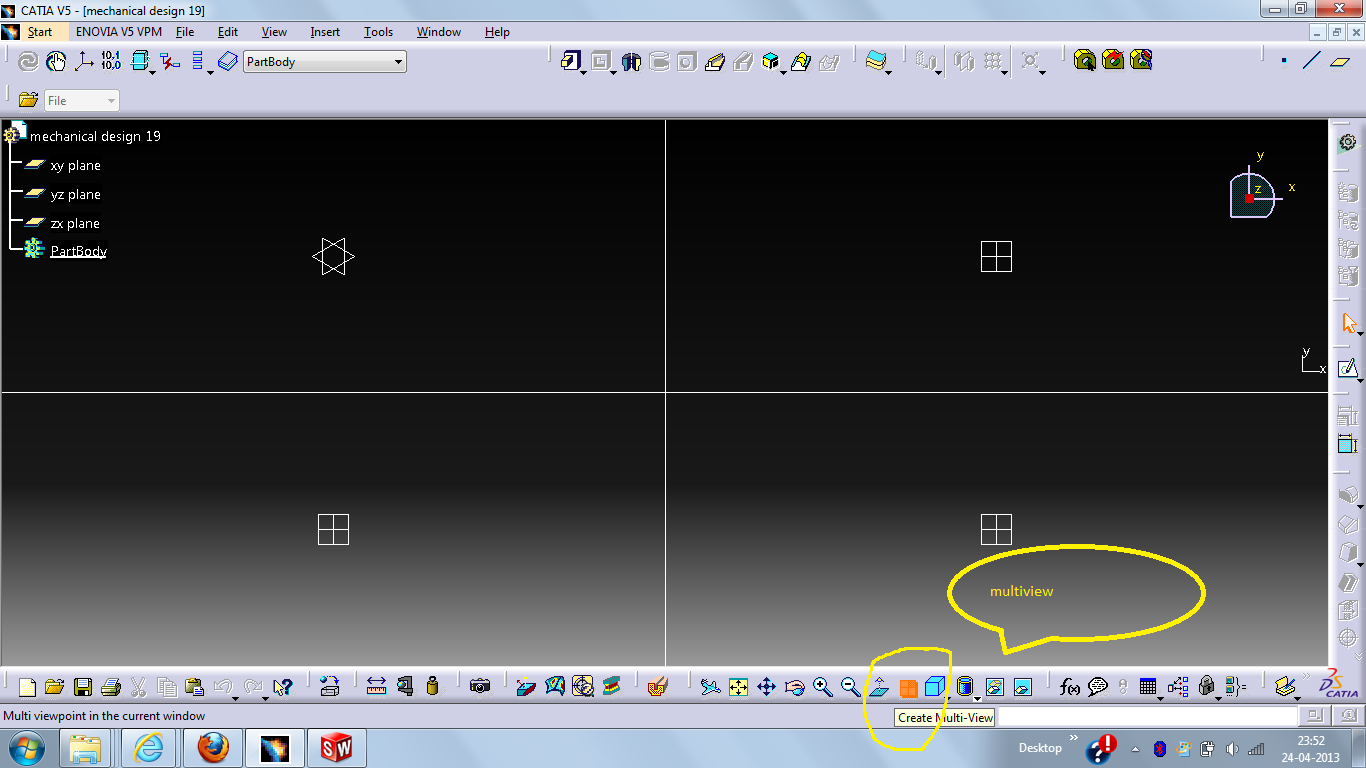Click the volume icon in system tray
The width and height of the screenshot is (1366, 768).
click(1232, 748)
